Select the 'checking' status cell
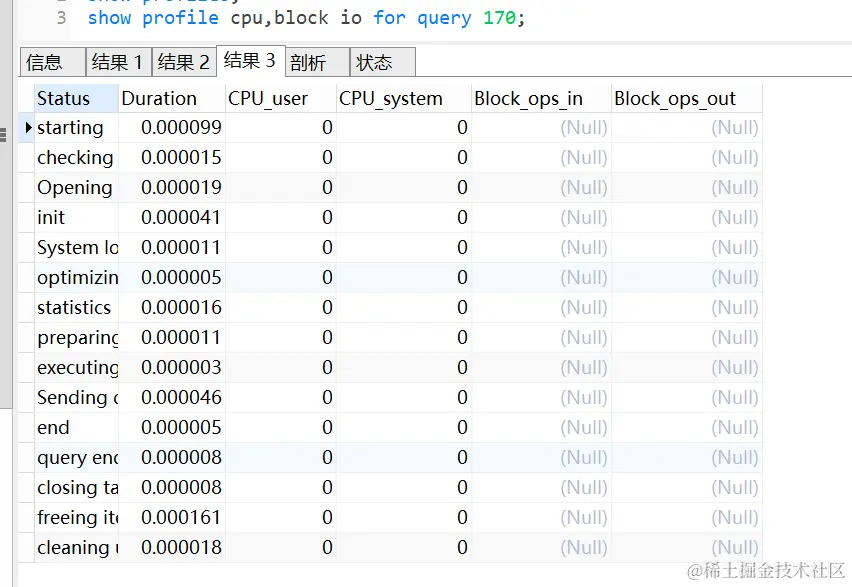The height and width of the screenshot is (587, 852). (x=76, y=158)
